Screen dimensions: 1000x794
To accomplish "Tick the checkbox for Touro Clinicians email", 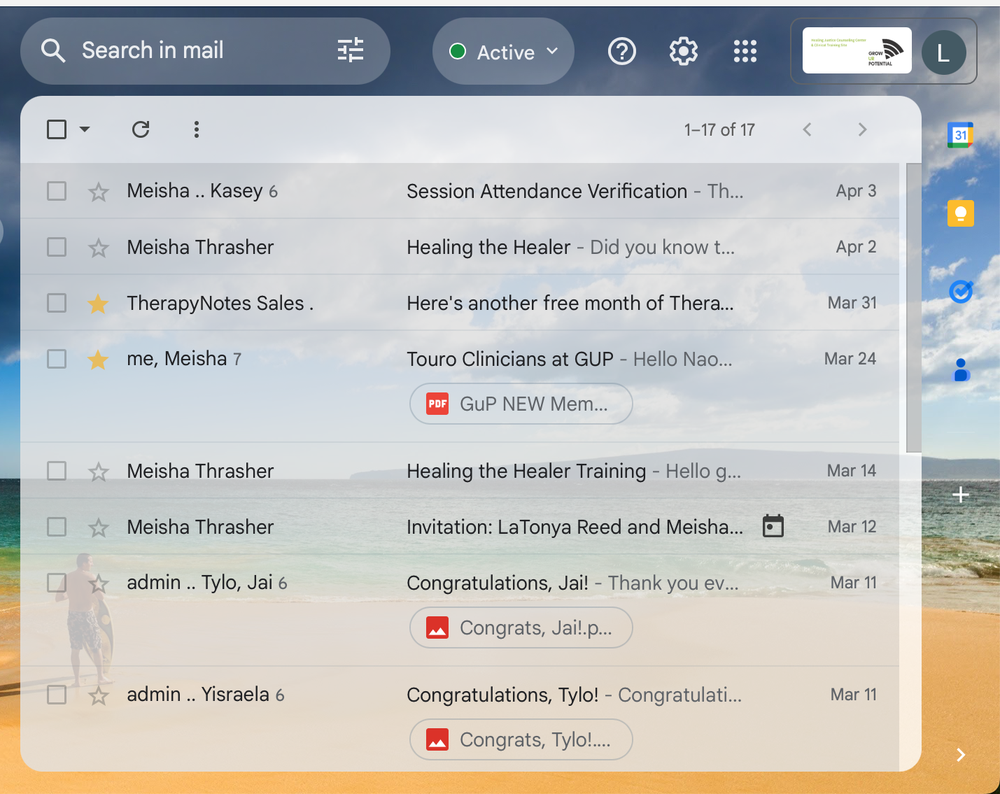I will click(x=57, y=359).
